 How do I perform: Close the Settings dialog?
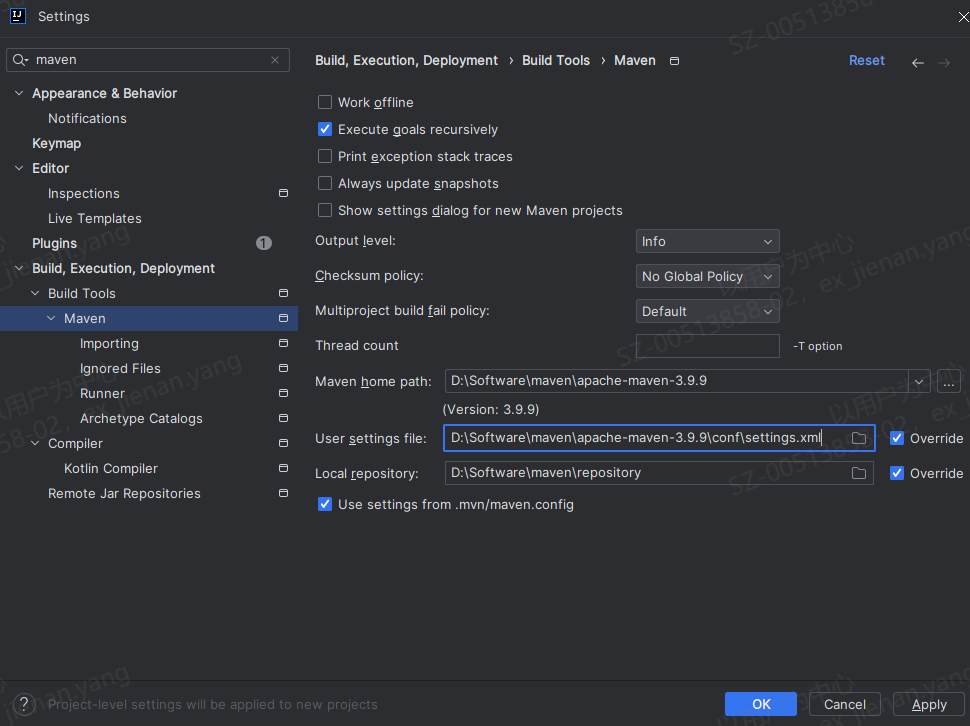(x=963, y=17)
